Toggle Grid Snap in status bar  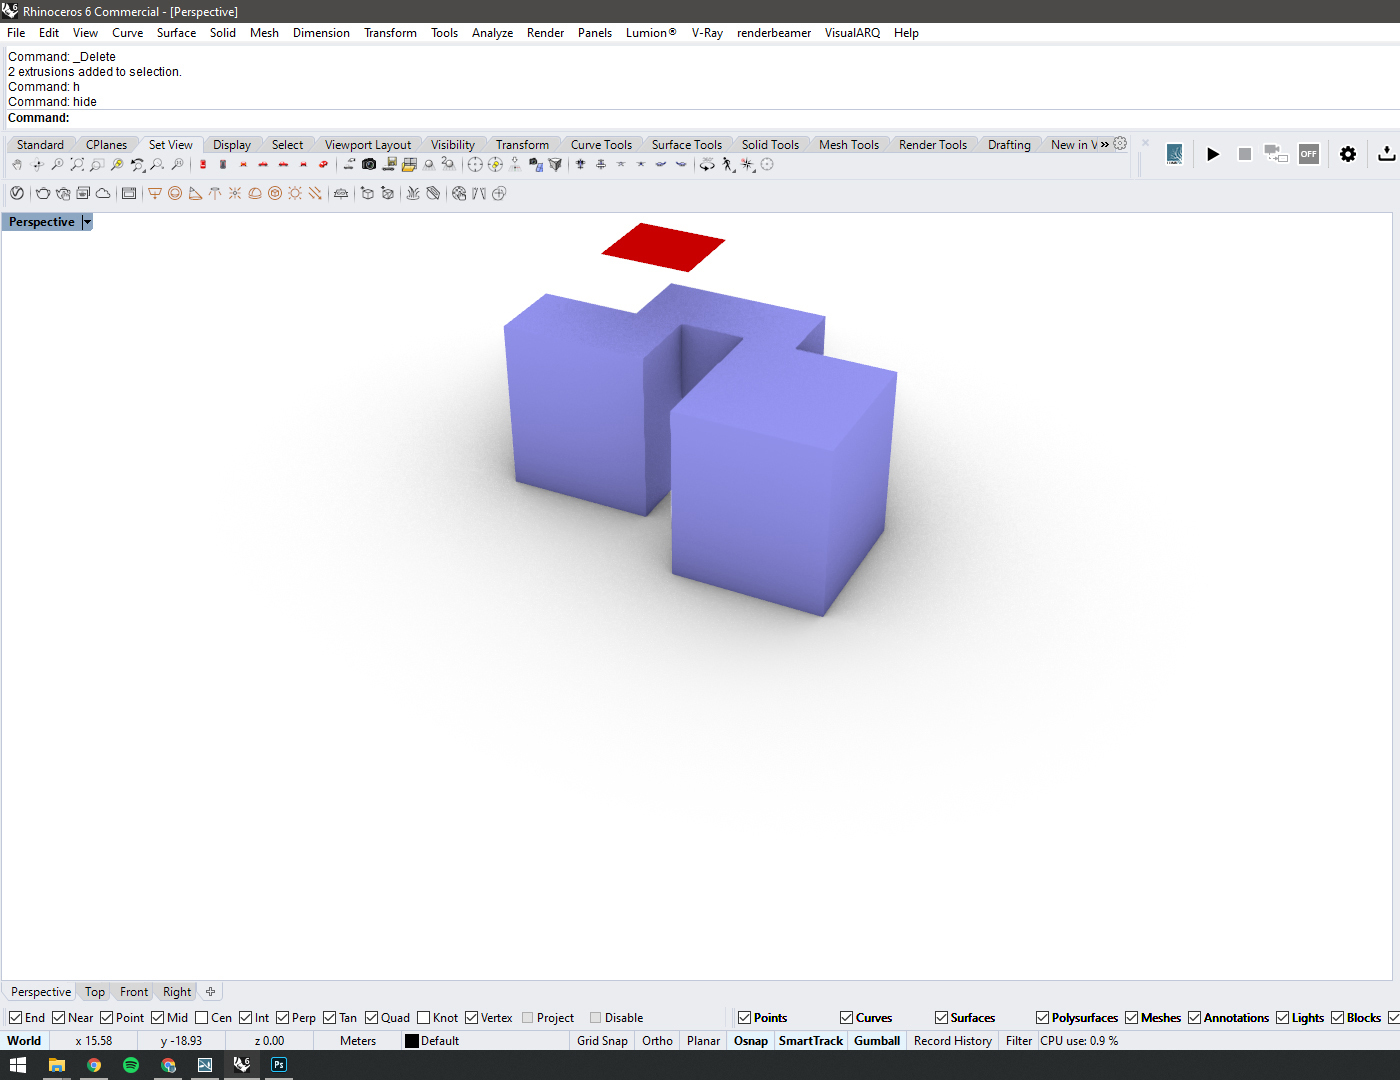[602, 1041]
